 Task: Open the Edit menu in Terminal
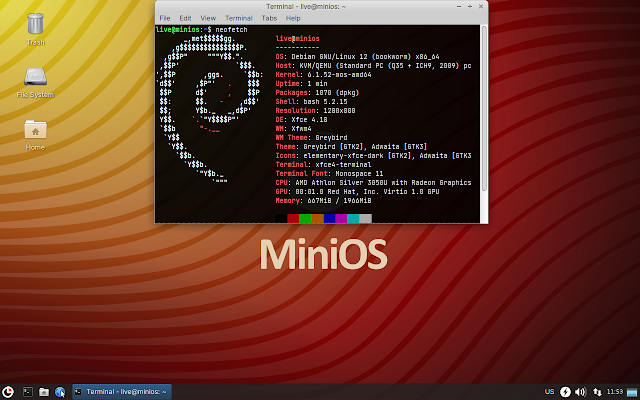coord(185,18)
